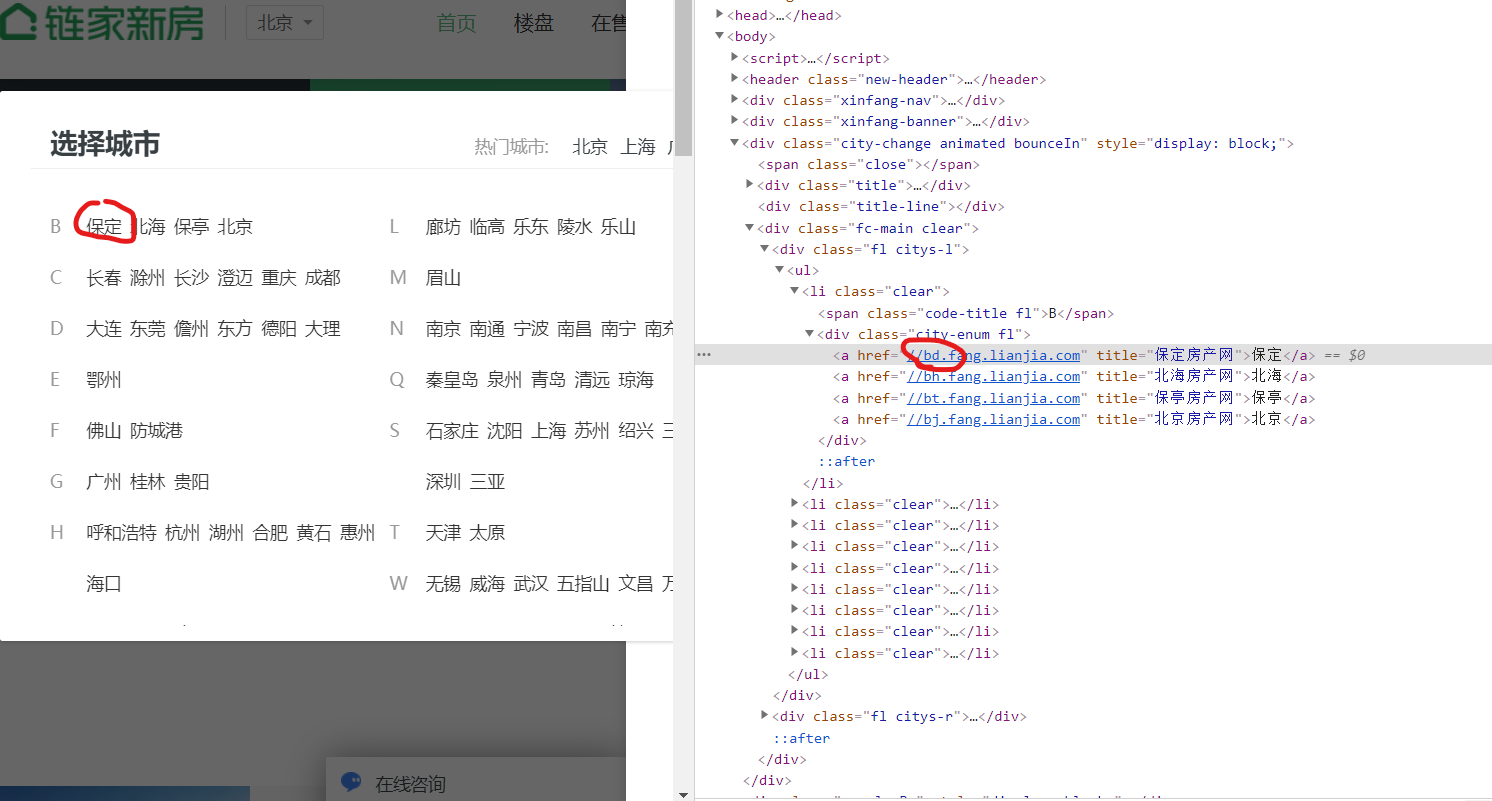Viewport: 1492px width, 801px height.
Task: Select city 秦皇岛 under letter Q
Action: (x=452, y=380)
